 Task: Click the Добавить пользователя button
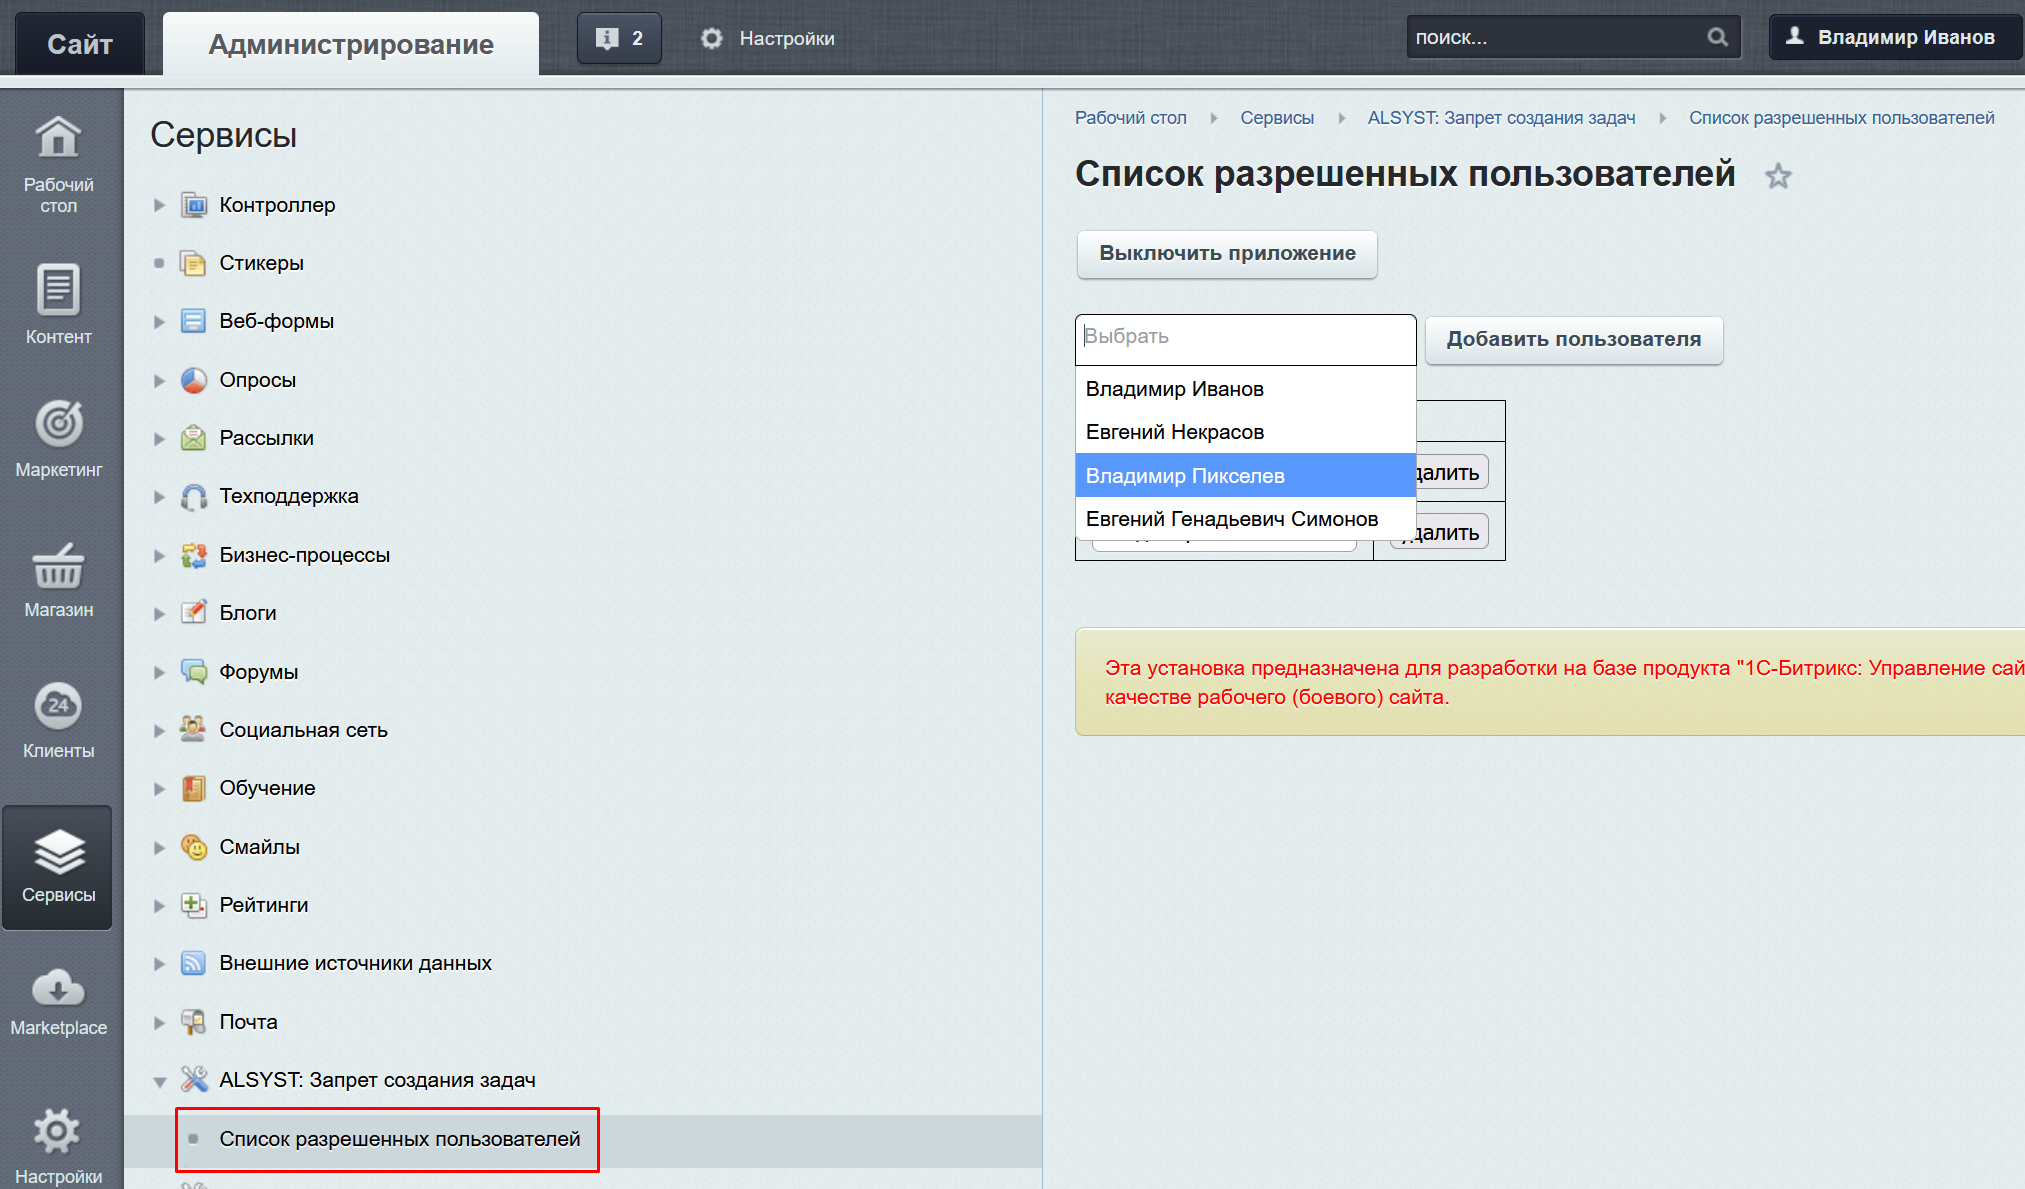(x=1574, y=337)
